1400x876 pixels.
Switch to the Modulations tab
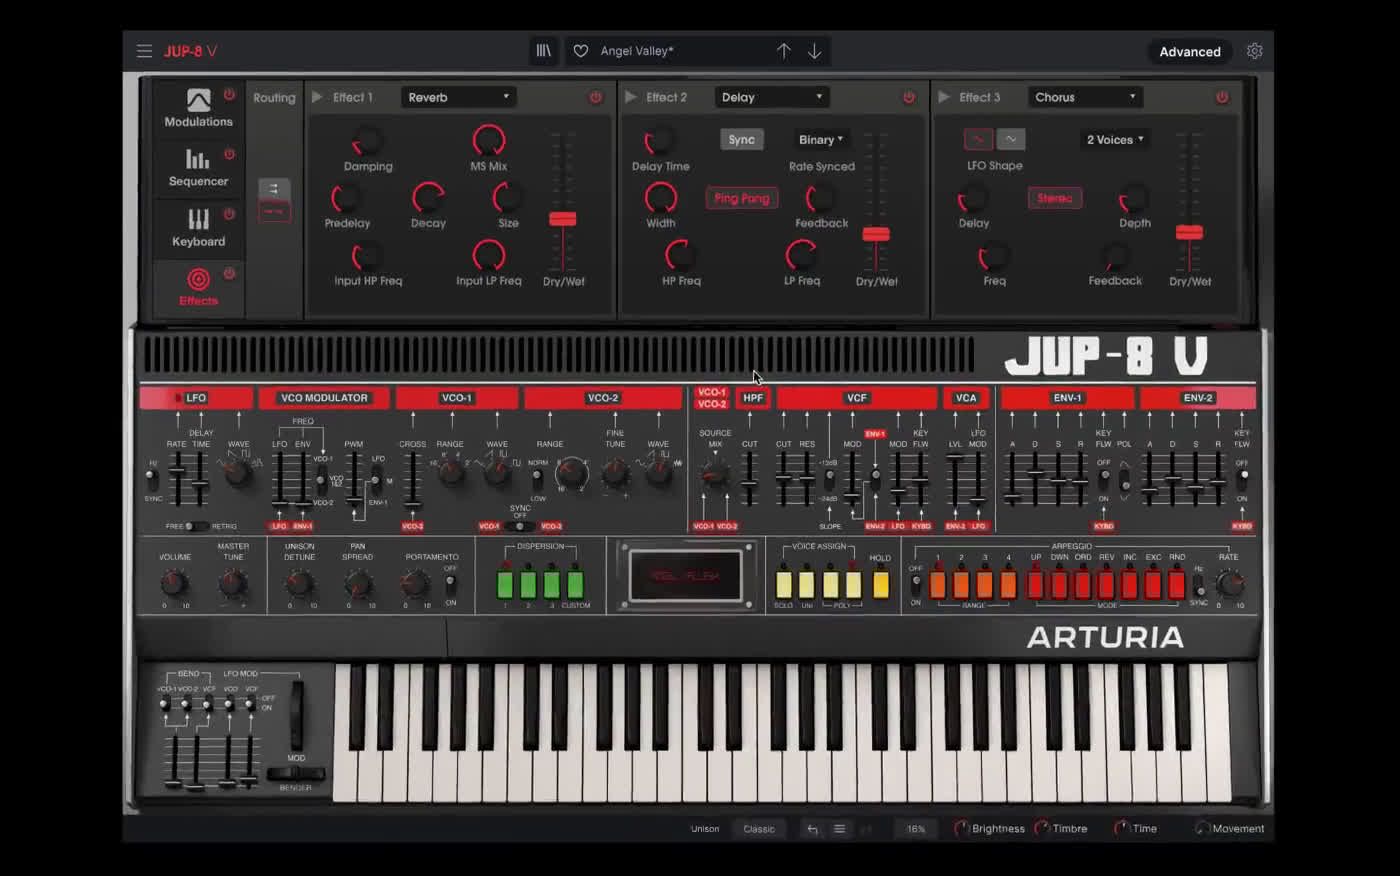[198, 108]
